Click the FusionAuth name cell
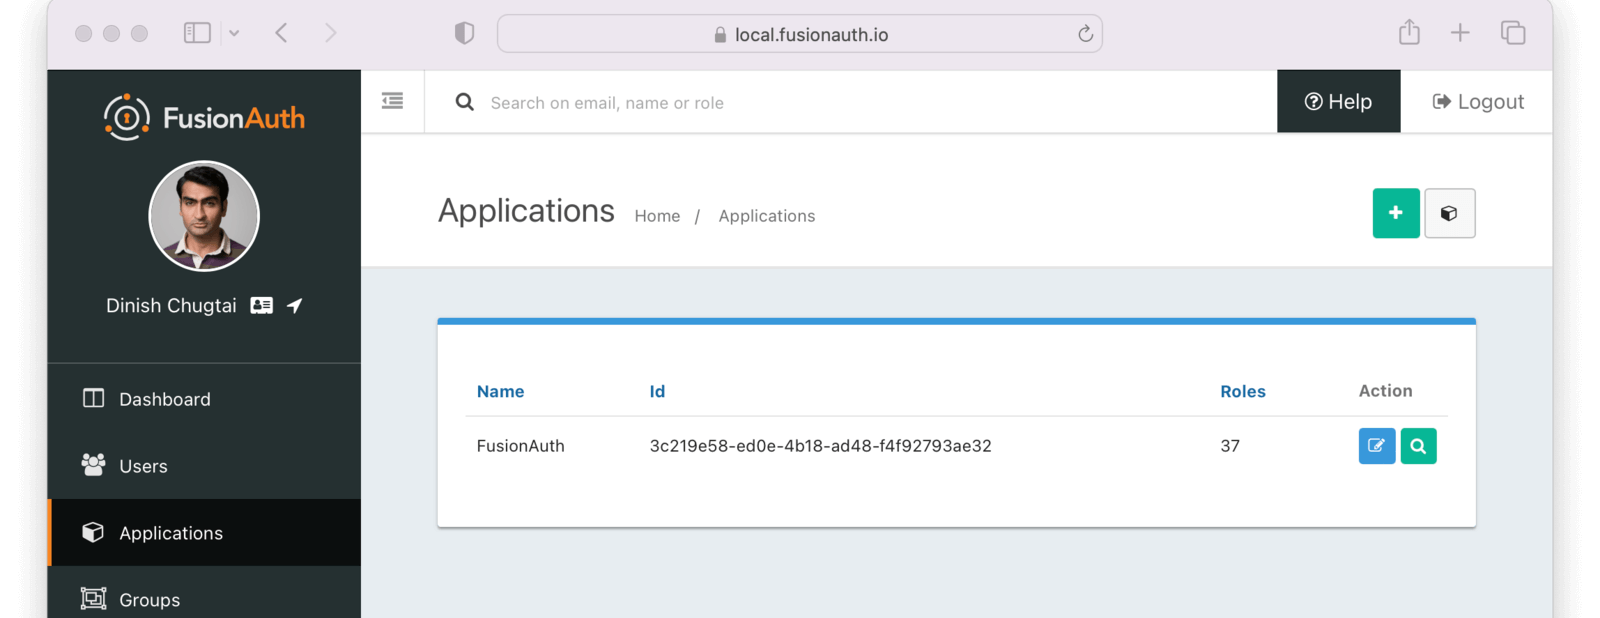 point(520,446)
